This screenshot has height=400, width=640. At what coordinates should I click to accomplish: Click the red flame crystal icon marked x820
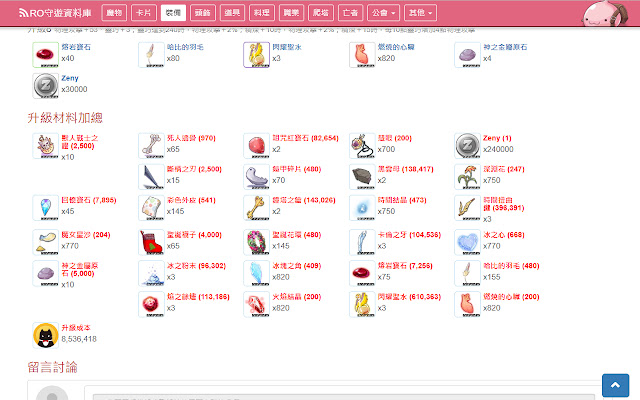click(x=256, y=304)
